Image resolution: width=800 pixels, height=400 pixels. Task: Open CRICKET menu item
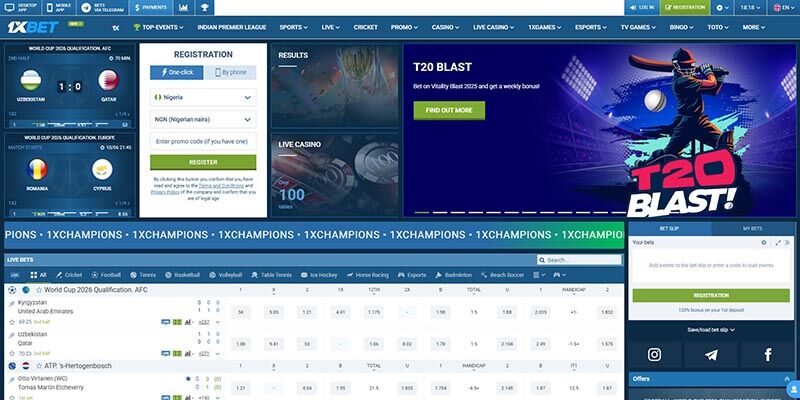coord(365,28)
